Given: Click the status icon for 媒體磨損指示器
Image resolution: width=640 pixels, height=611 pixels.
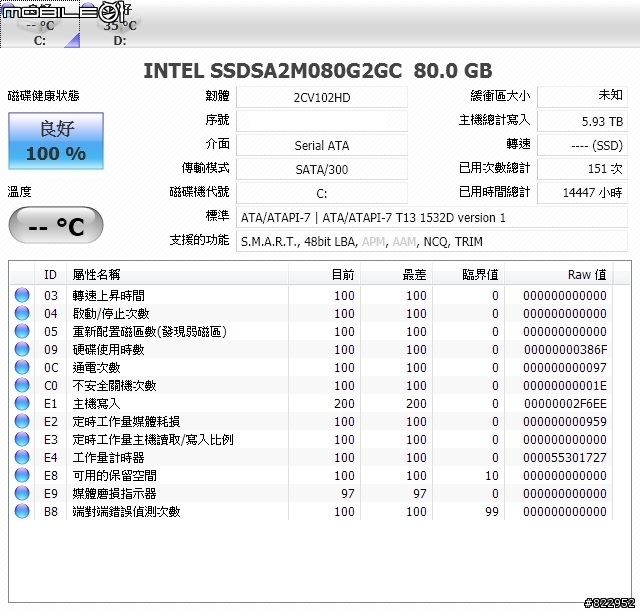Looking at the screenshot, I should [x=21, y=494].
